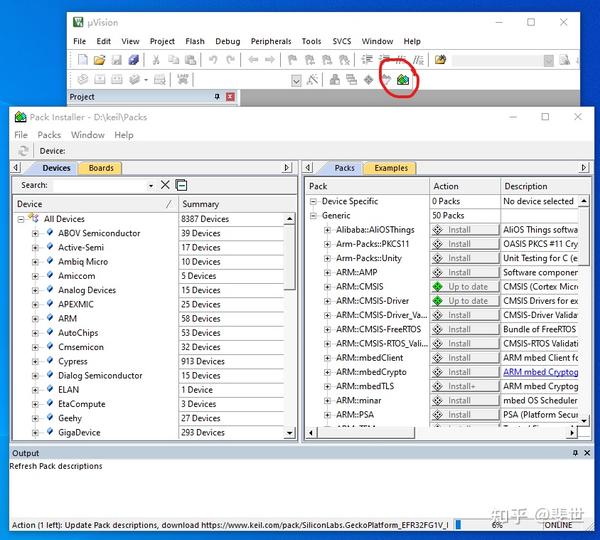Clear the device search with X icon
The height and width of the screenshot is (540, 600).
pos(165,185)
